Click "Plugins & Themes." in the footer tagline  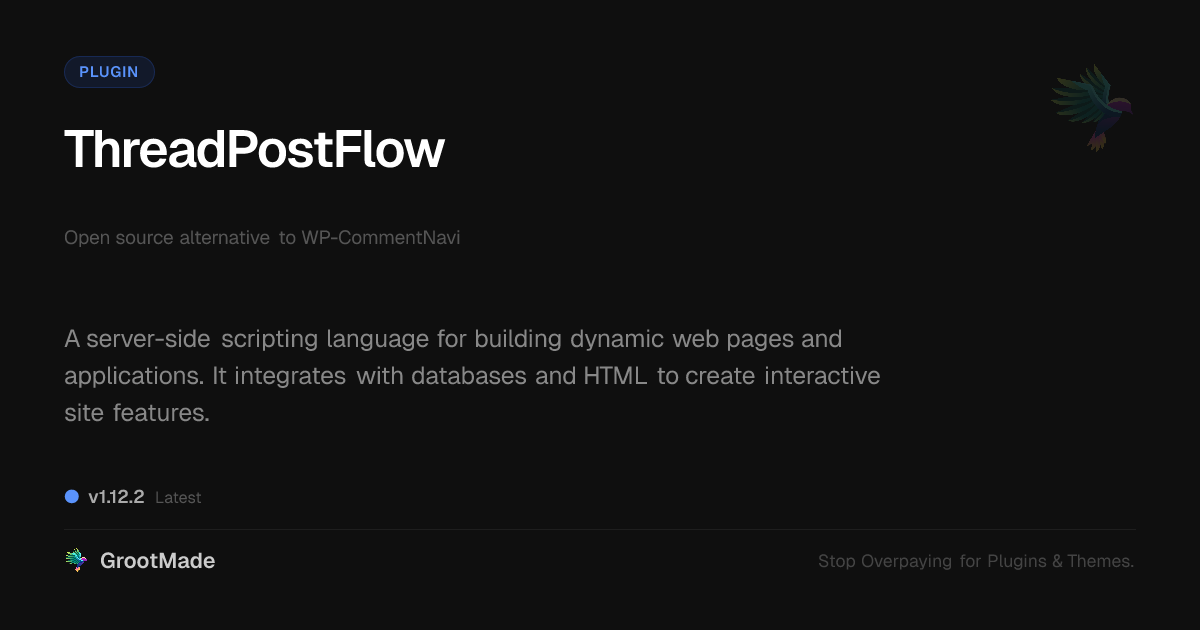pyautogui.click(x=1060, y=561)
